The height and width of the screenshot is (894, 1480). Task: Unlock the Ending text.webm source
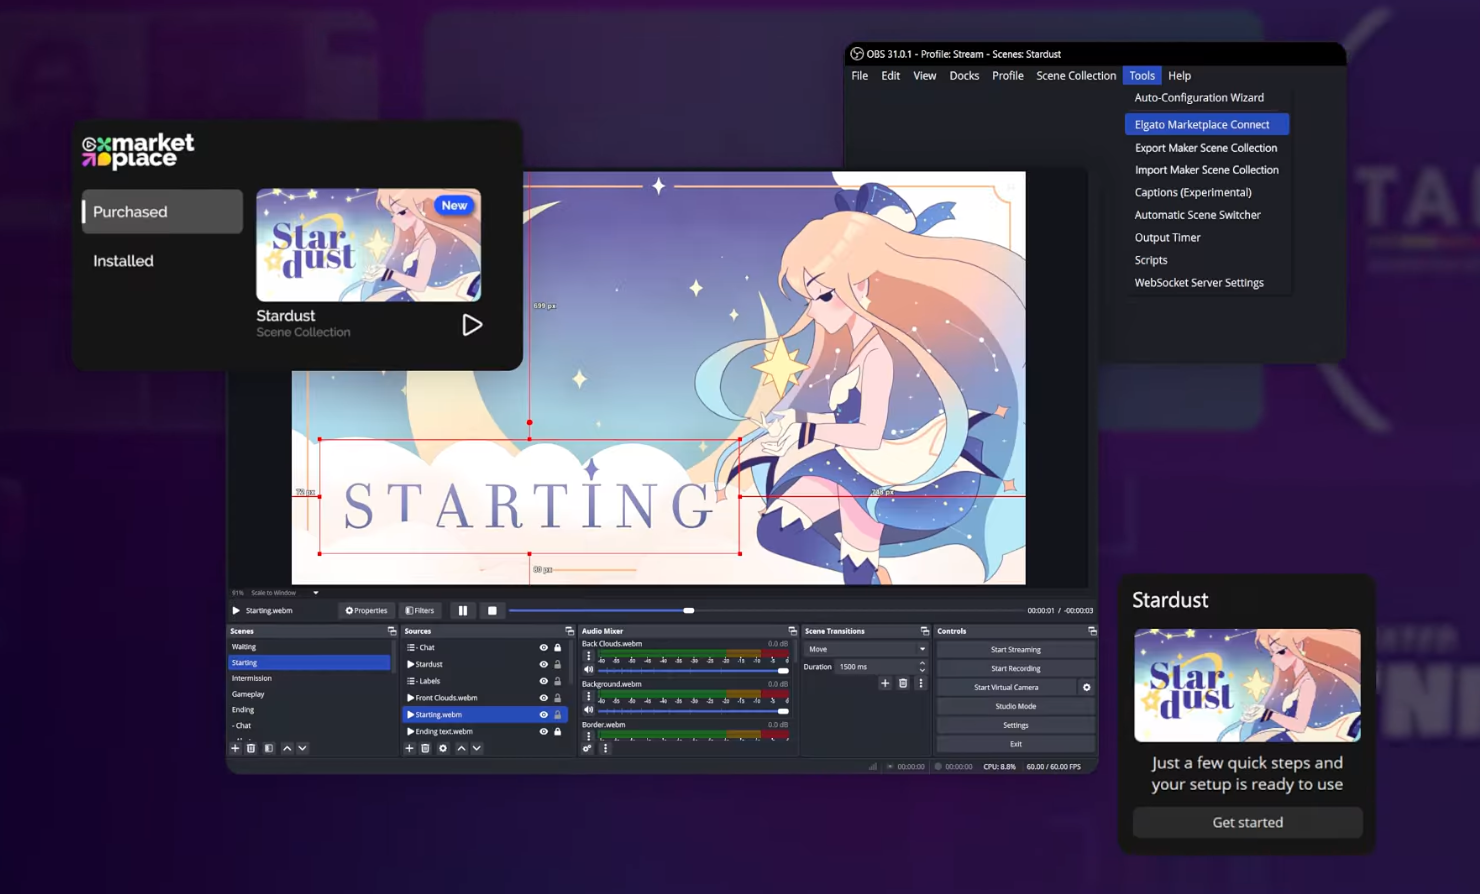coord(558,731)
